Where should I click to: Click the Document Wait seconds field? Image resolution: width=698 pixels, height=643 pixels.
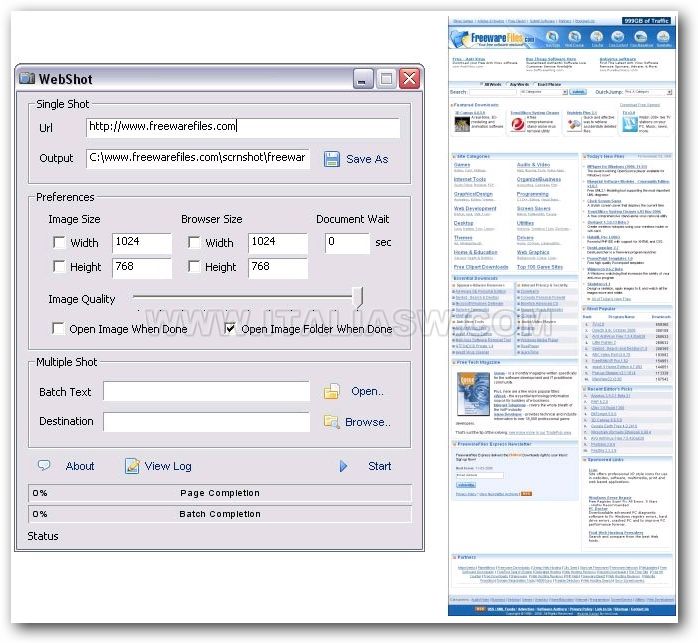[x=347, y=243]
